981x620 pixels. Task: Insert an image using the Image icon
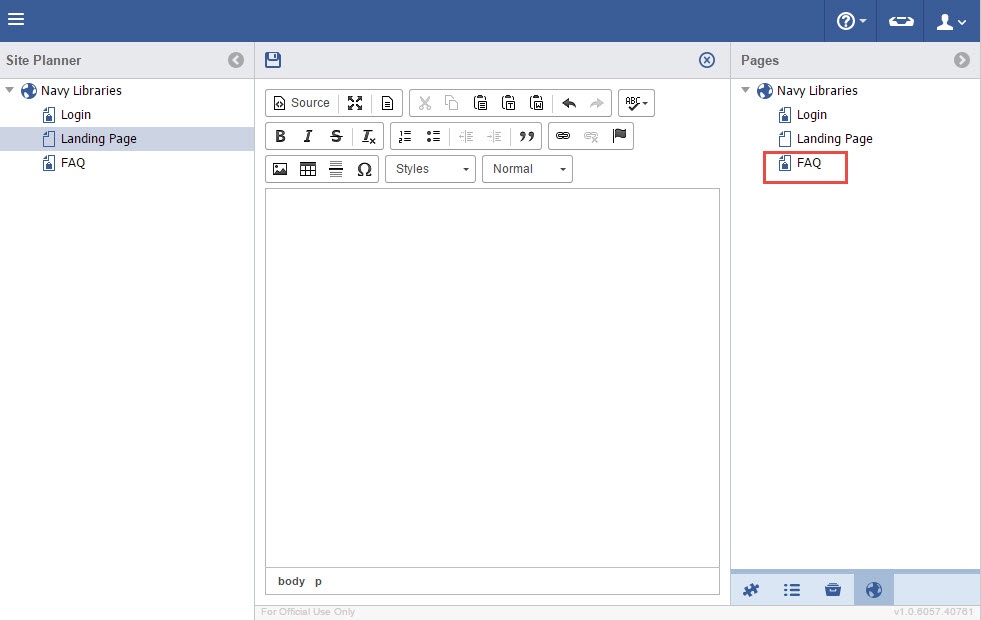[280, 169]
